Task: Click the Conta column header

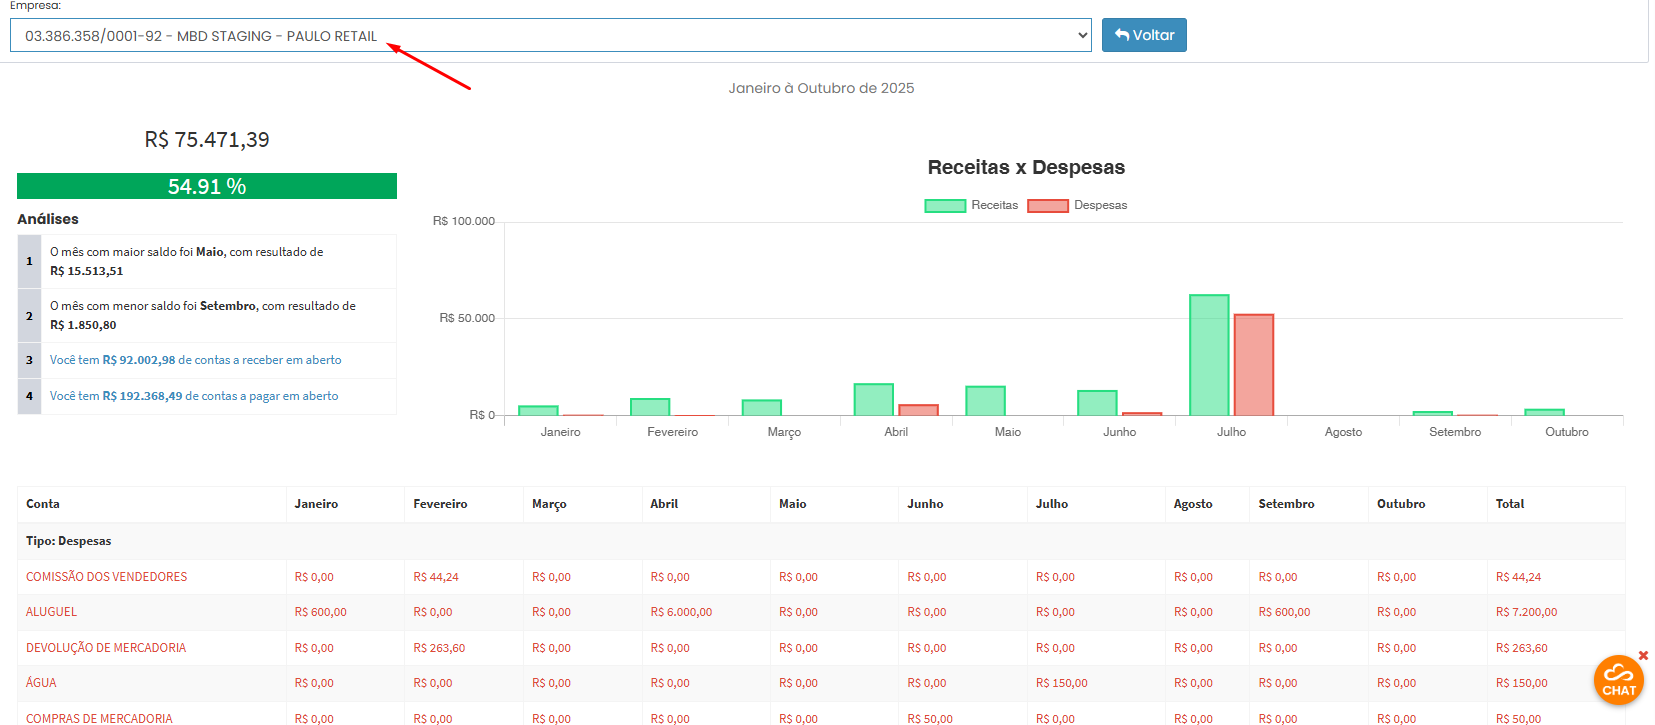Action: [43, 504]
